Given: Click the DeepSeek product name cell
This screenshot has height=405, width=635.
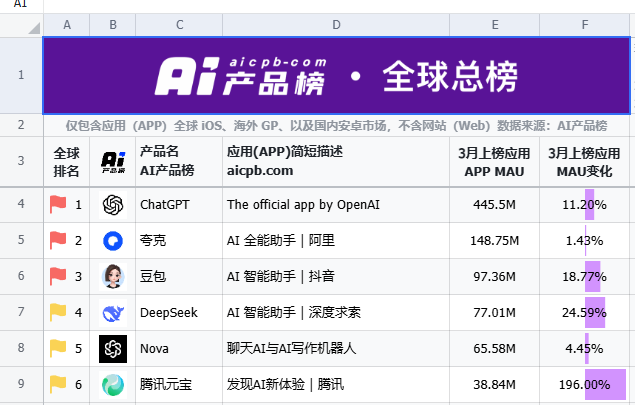Looking at the screenshot, I should pos(179,313).
